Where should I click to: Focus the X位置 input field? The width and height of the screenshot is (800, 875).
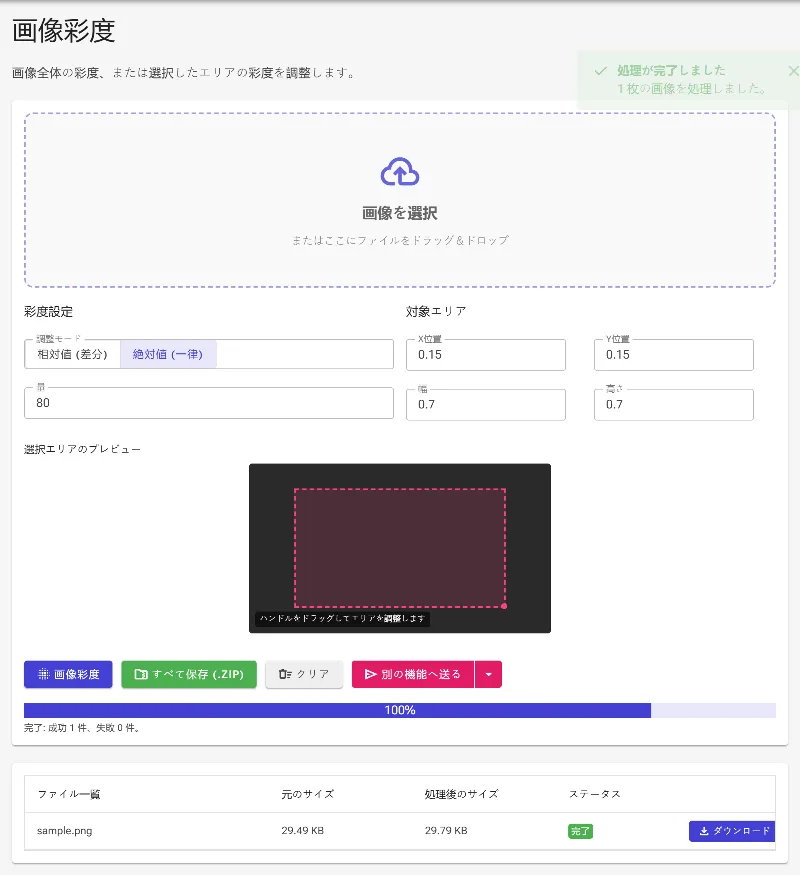click(485, 355)
